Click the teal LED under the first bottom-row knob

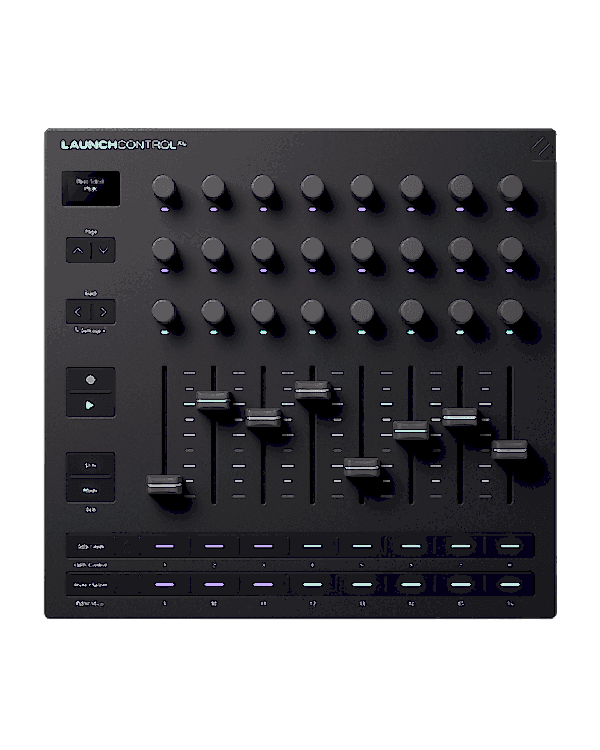click(164, 332)
